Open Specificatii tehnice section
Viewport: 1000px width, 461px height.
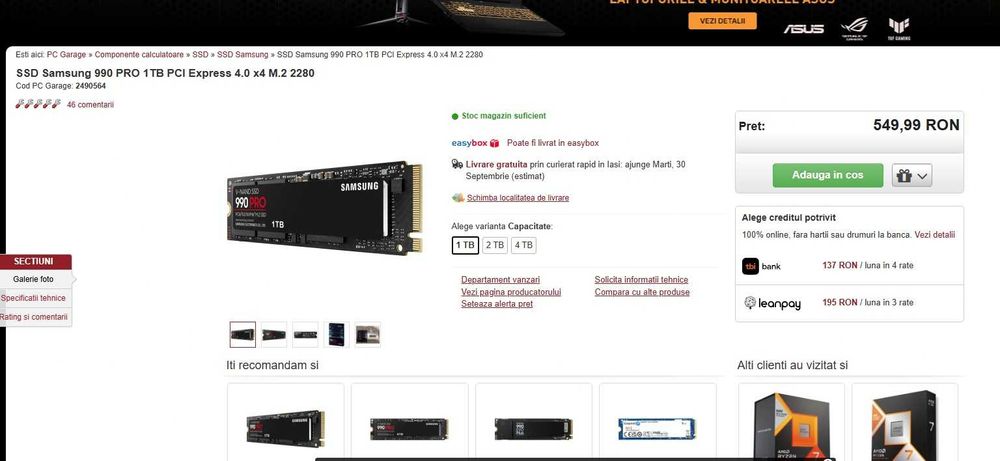34,298
